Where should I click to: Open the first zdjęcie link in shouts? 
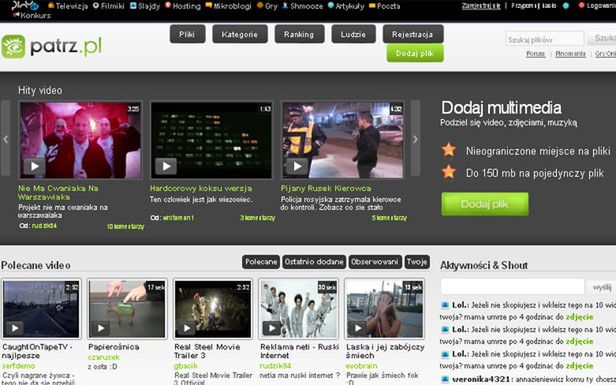coord(579,317)
